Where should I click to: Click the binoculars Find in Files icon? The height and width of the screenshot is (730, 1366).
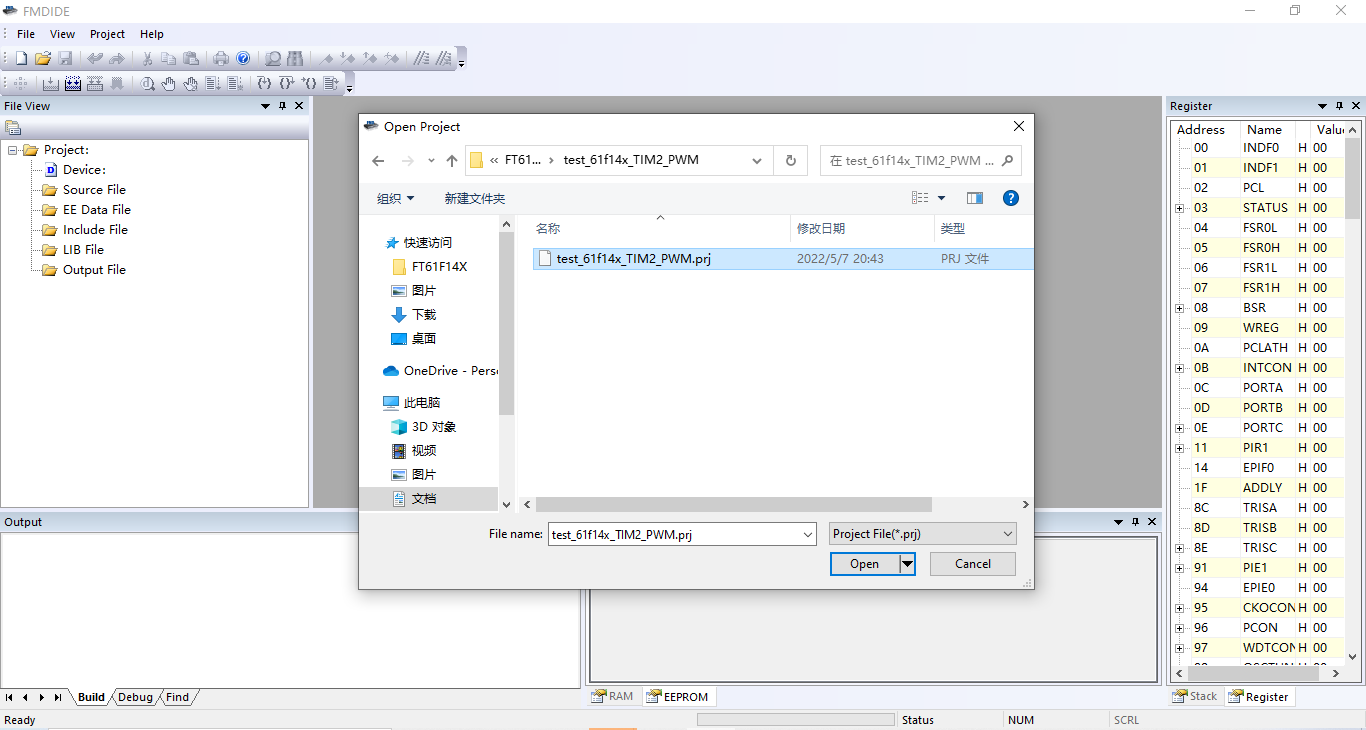click(295, 59)
